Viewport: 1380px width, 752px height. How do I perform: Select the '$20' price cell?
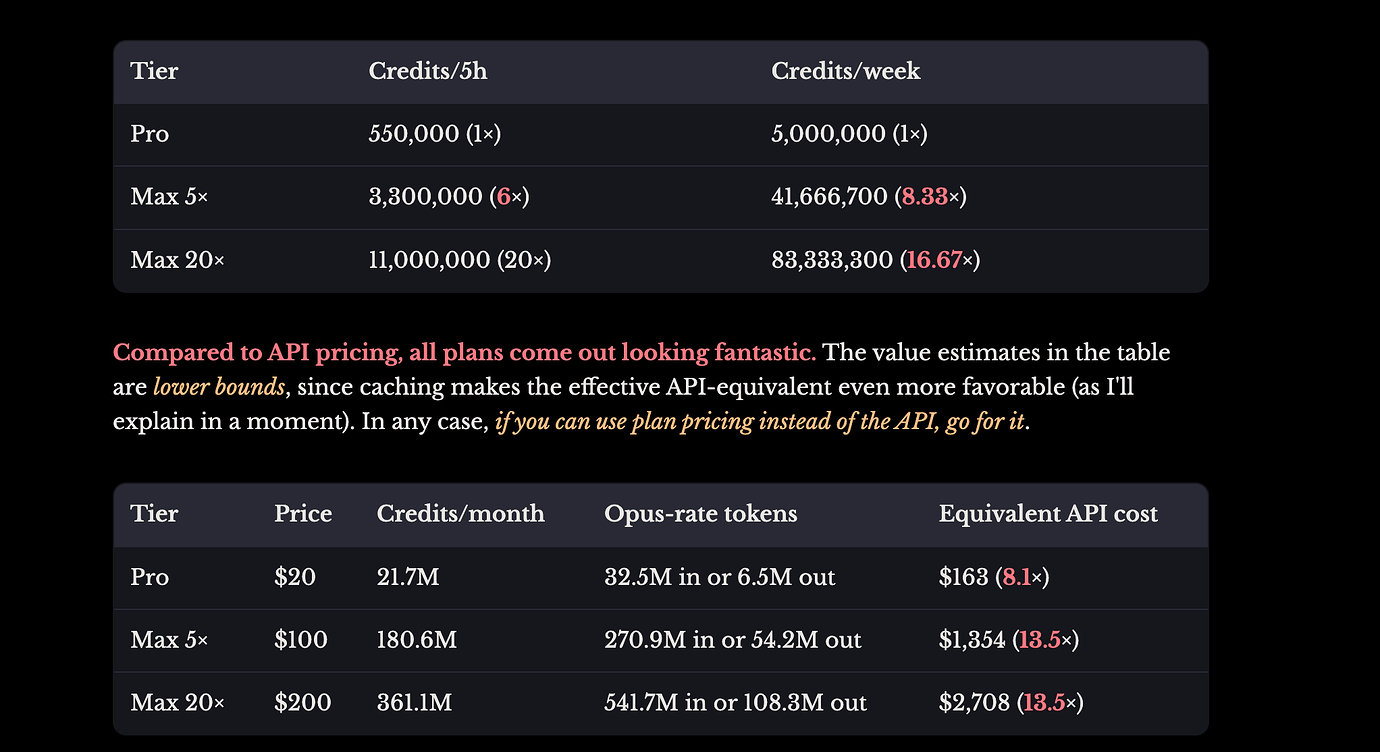point(295,577)
